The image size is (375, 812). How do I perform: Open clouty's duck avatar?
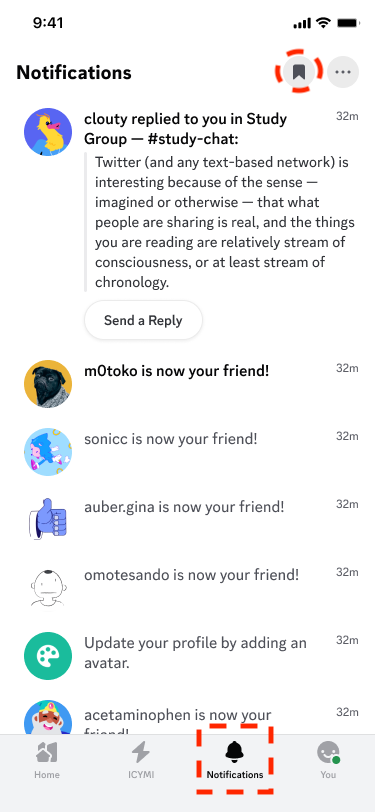tap(48, 132)
